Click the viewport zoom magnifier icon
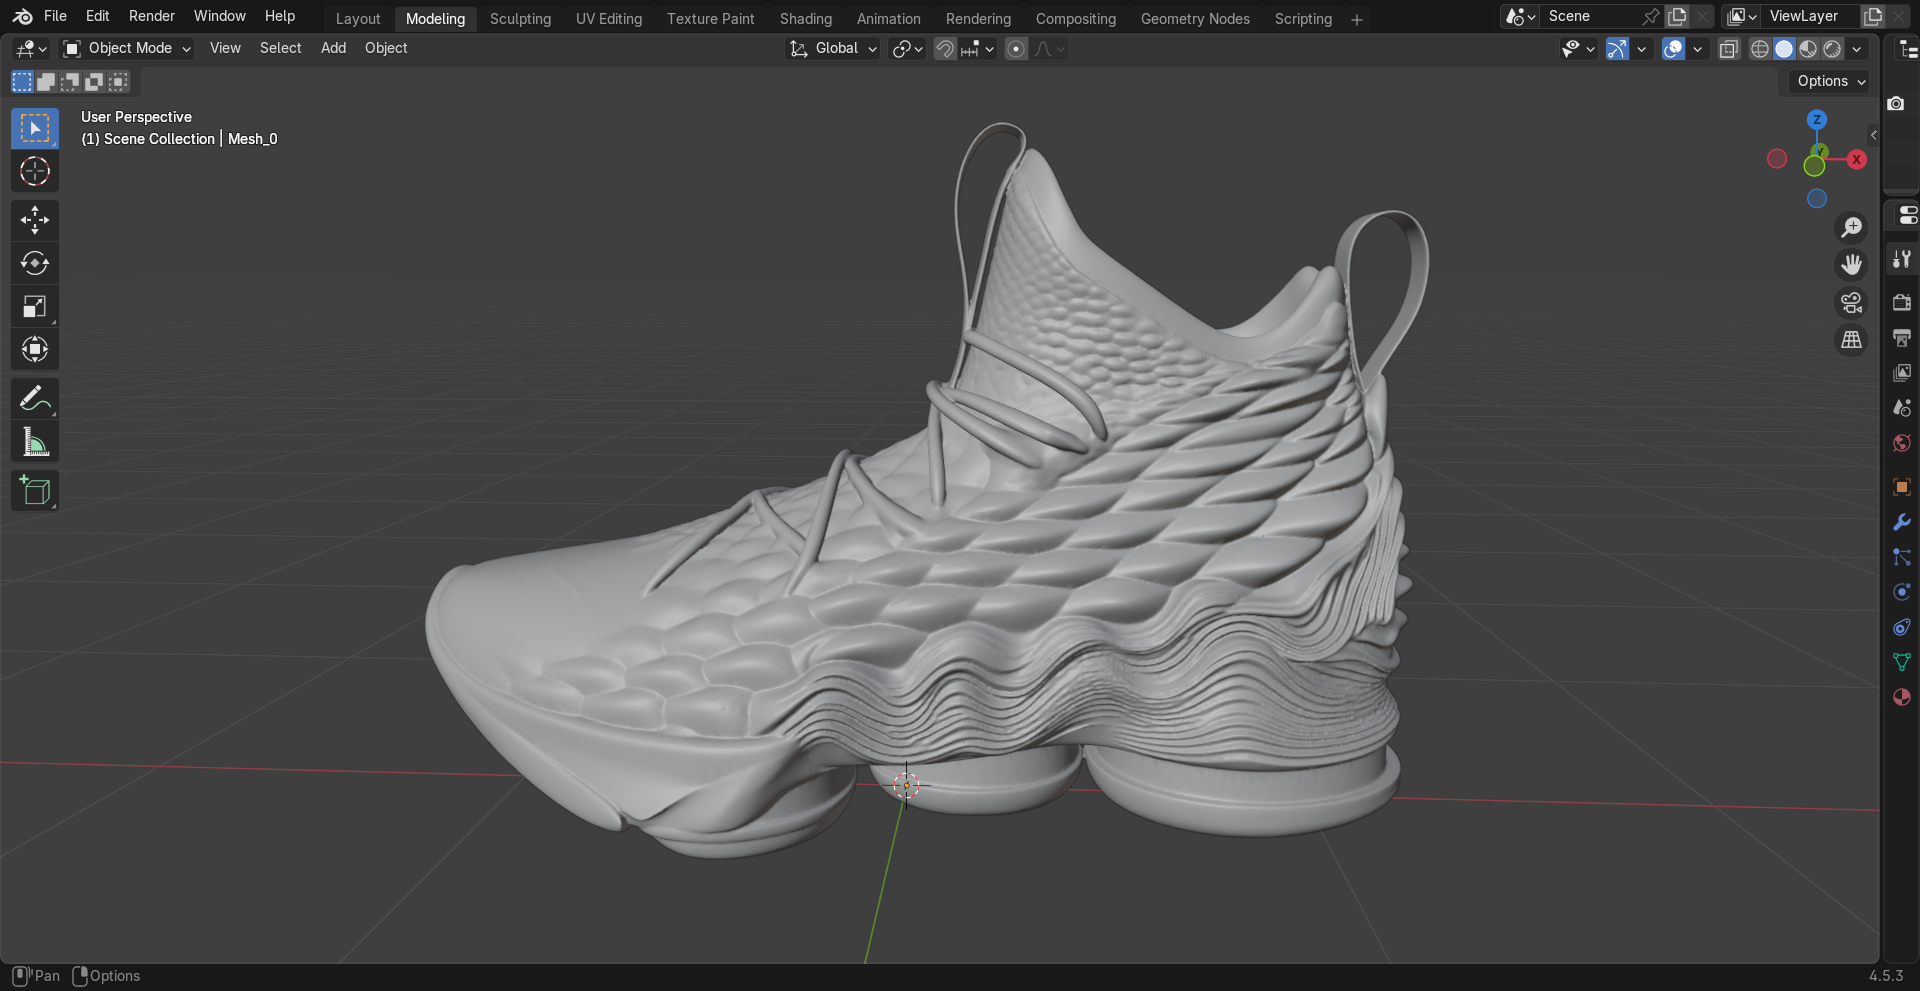 click(x=1852, y=228)
